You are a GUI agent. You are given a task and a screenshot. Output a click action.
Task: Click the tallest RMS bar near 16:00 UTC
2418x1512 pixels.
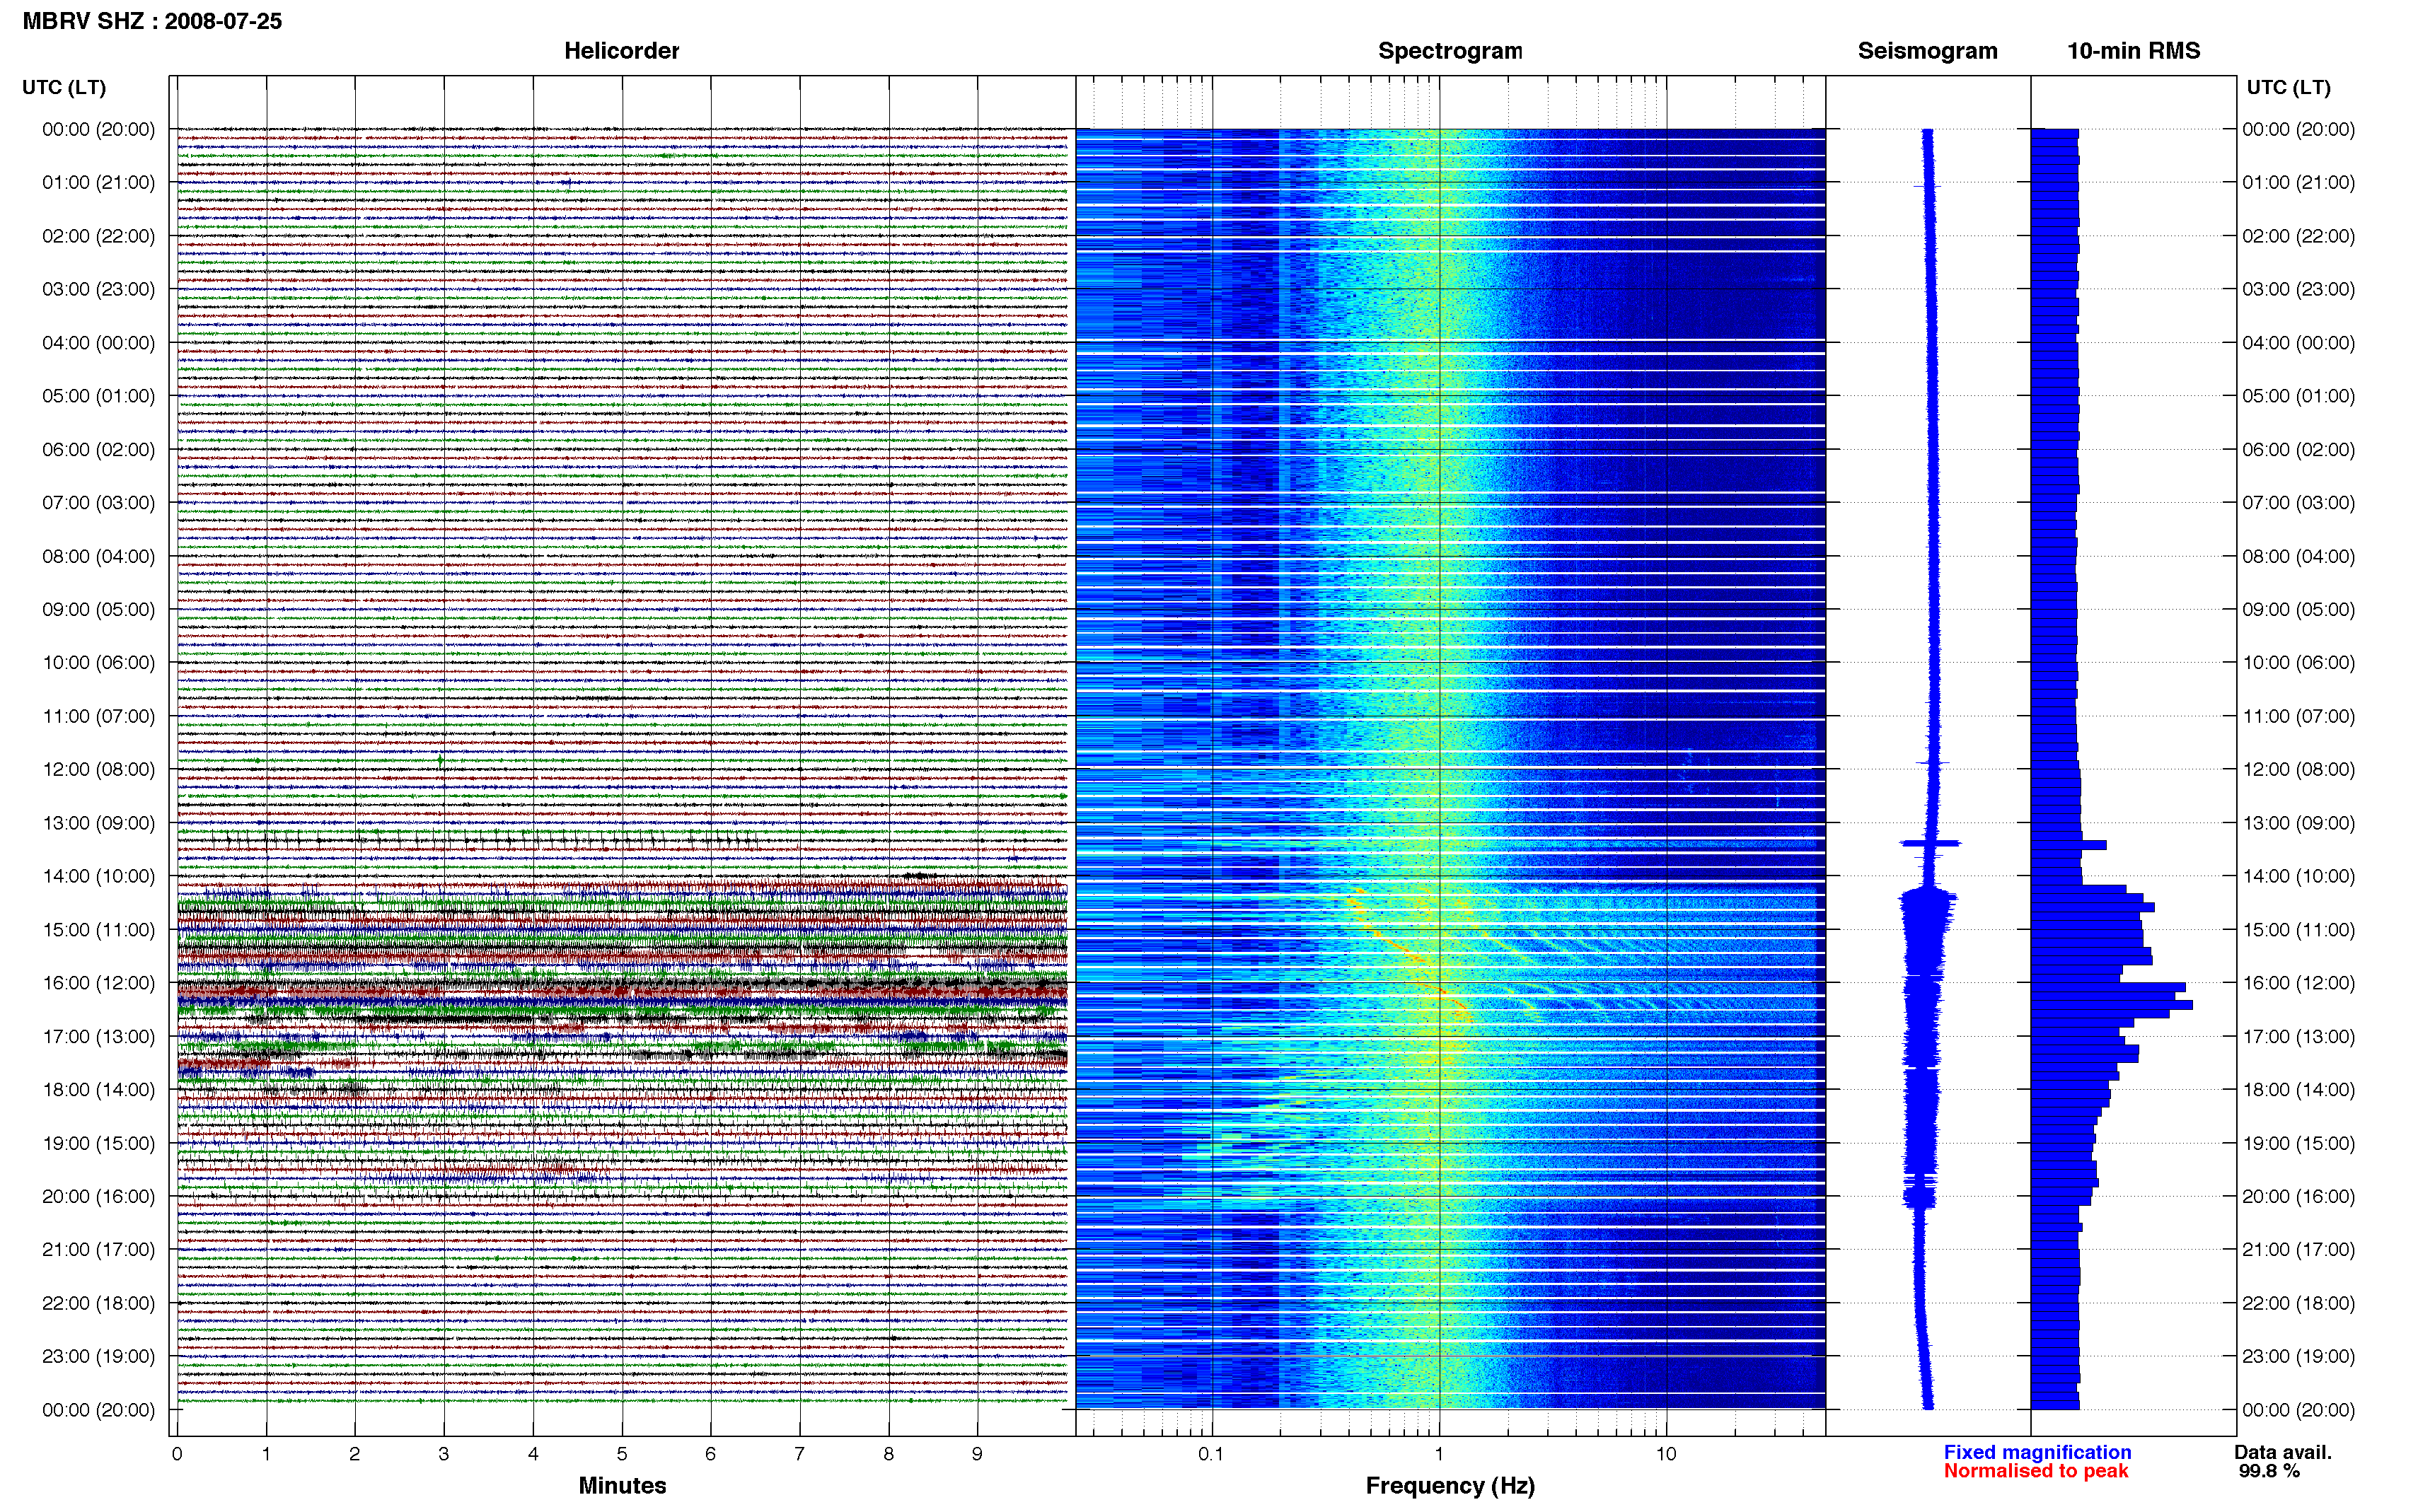2112,1004
